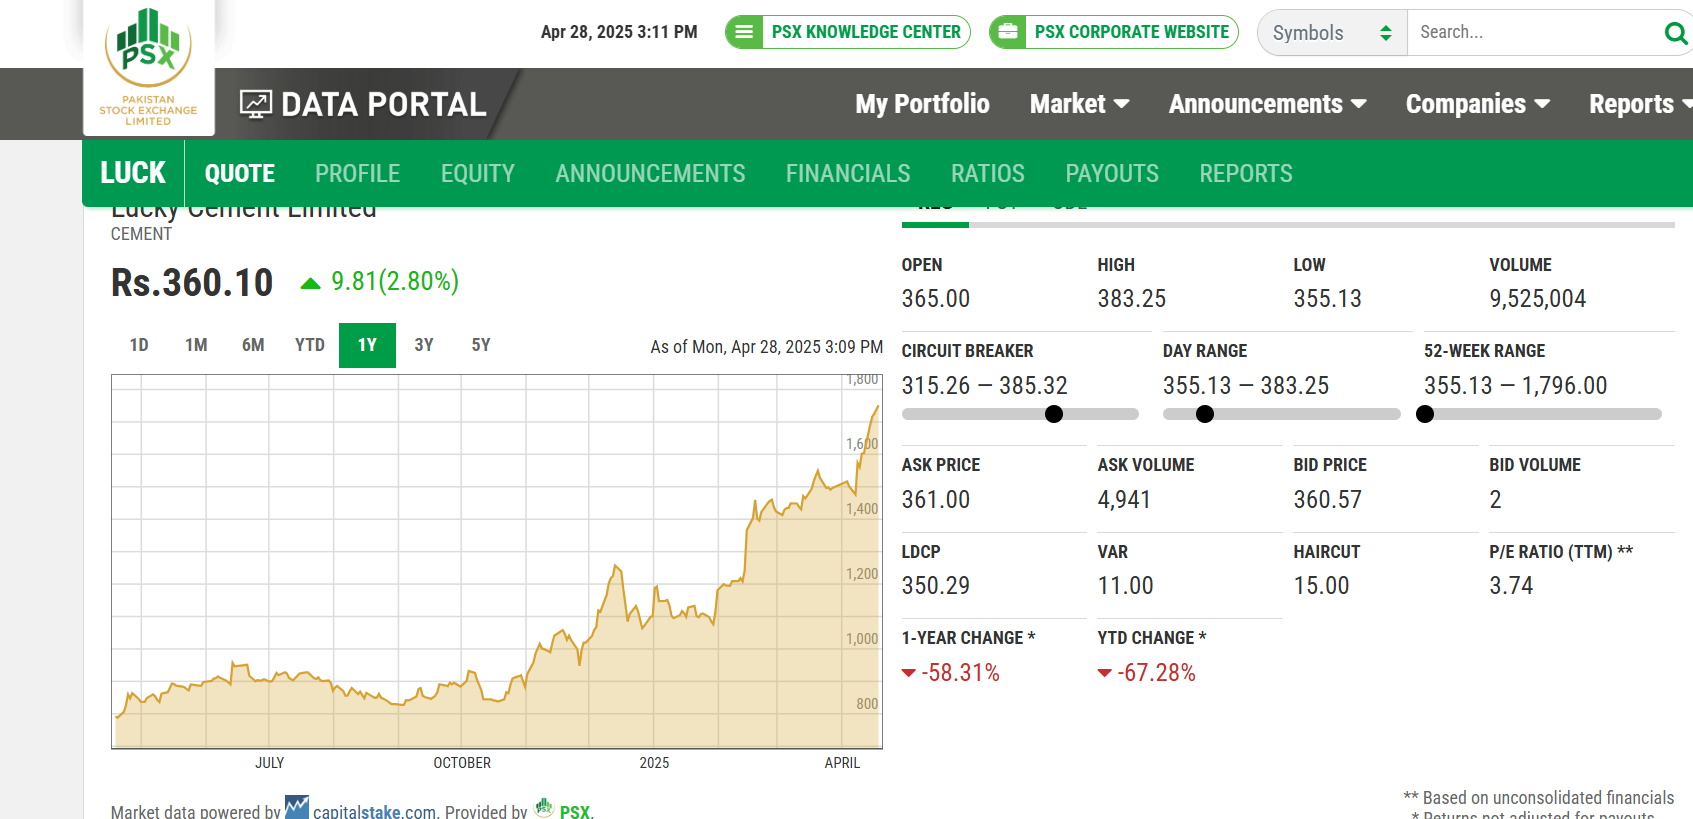Click the 9.81(2.80%) change value
Screen dimensions: 1693x819
coord(395,282)
